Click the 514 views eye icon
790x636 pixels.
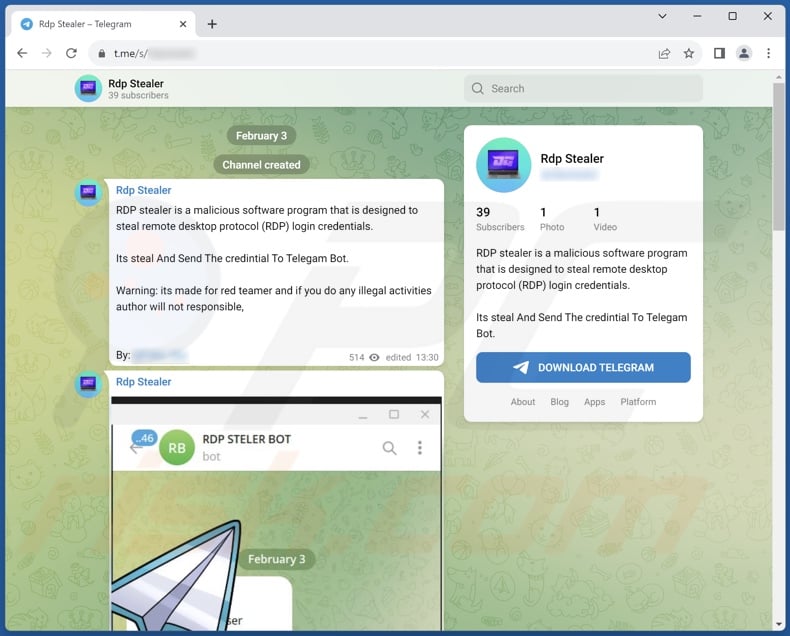tap(374, 357)
